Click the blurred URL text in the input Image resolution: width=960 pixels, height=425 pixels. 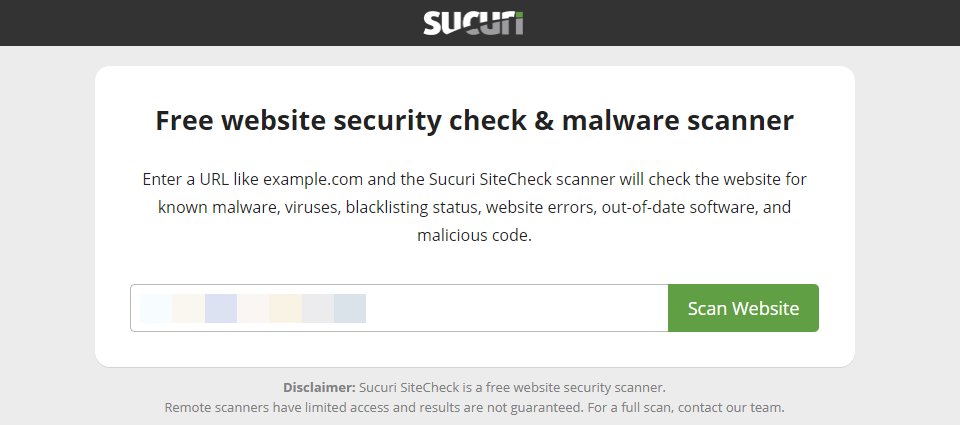pos(252,308)
